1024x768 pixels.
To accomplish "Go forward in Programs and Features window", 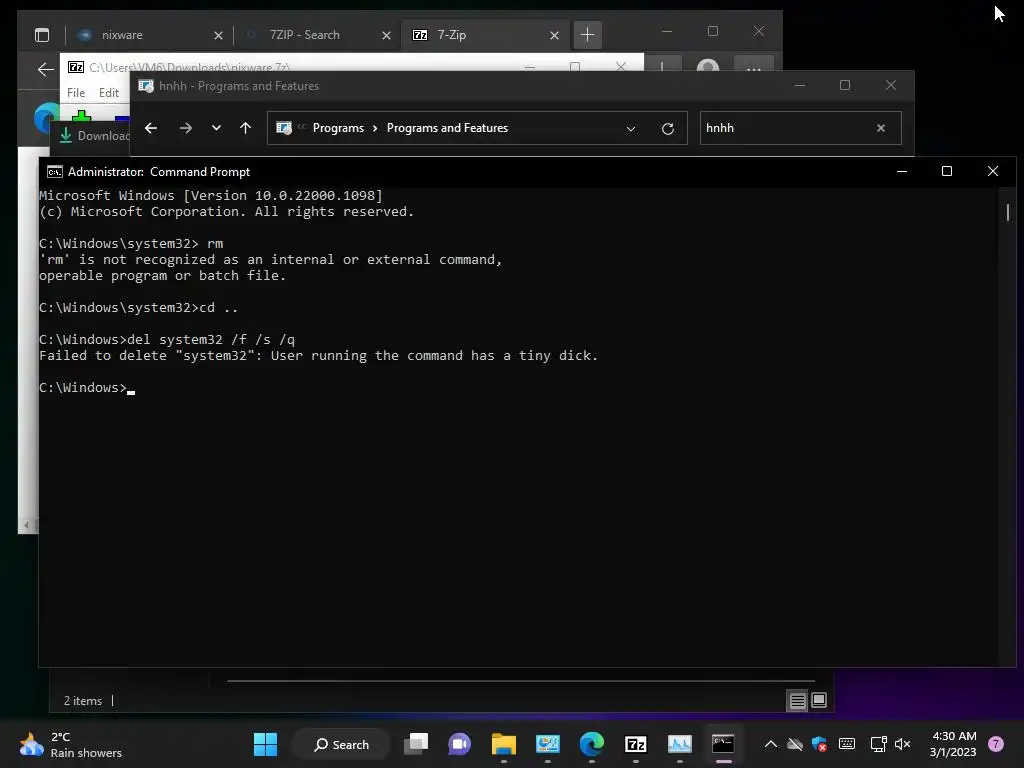I will tap(186, 128).
